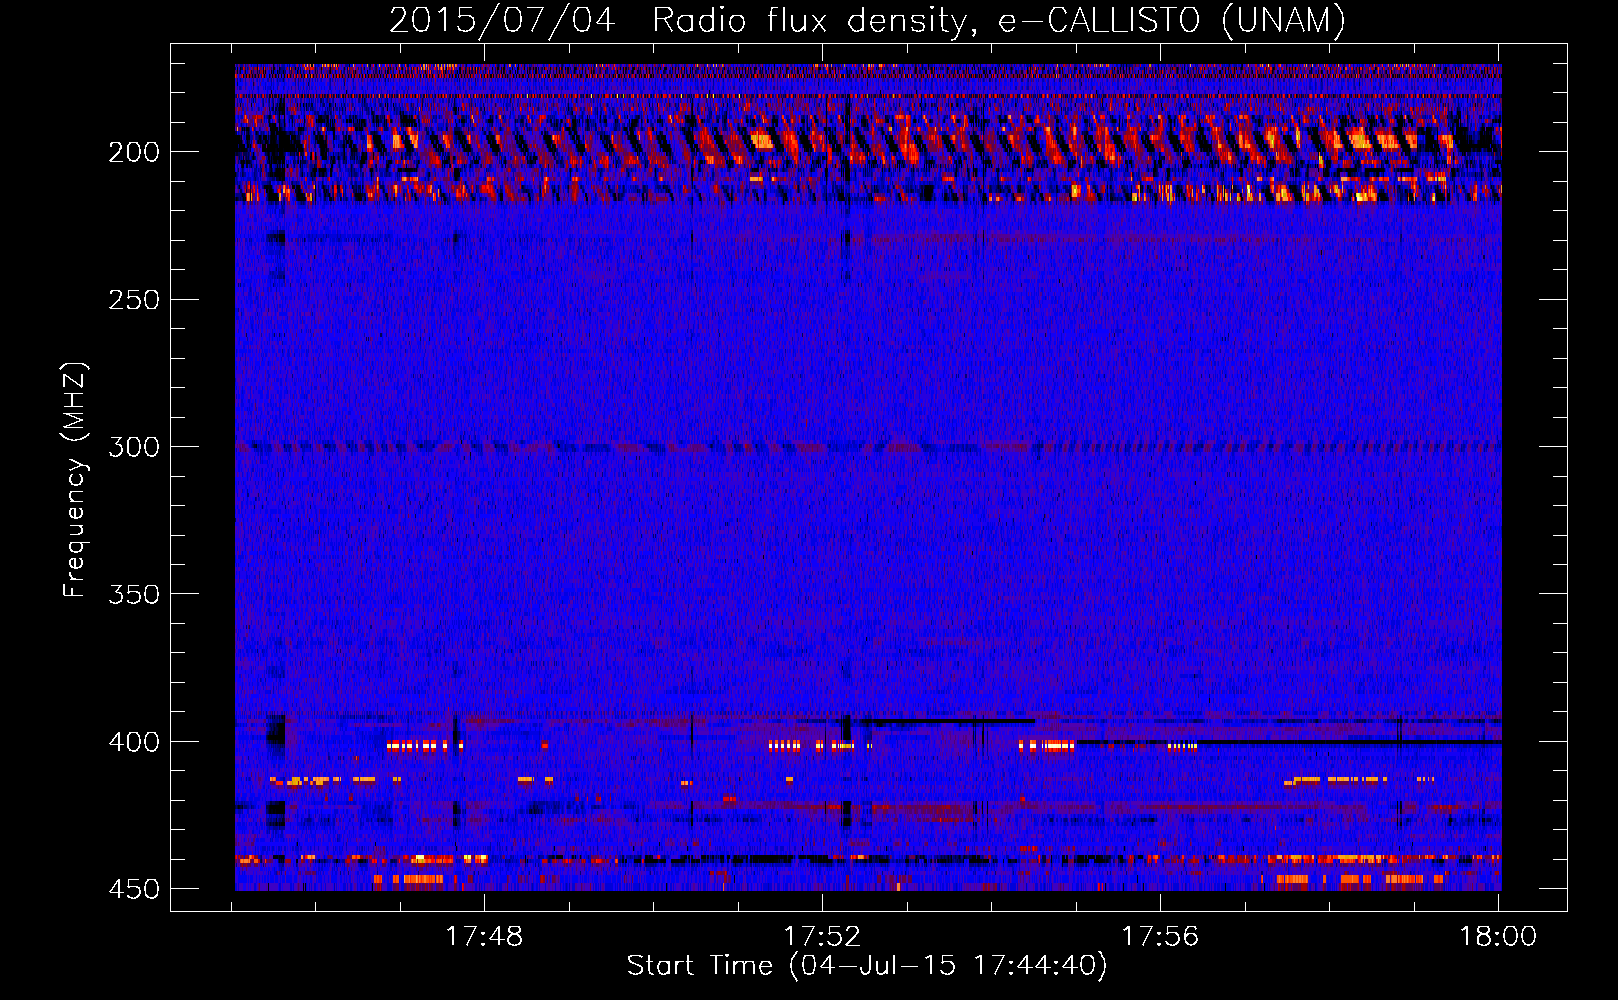
Task: Click the plot title '2015/07/04 Radio flux density, e-CALLISTO (UNAM)'
Action: tap(867, 20)
